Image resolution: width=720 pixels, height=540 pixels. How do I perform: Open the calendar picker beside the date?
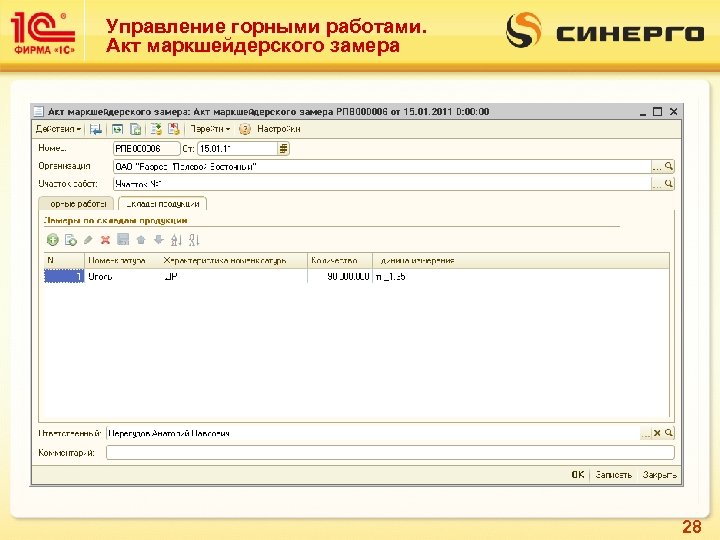284,149
